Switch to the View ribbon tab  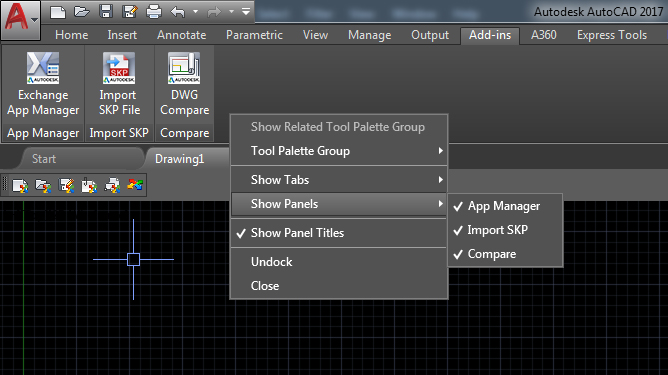(x=315, y=35)
